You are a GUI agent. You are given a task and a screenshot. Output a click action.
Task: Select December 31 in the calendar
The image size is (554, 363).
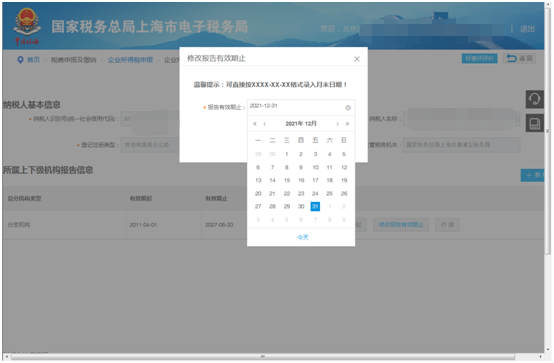point(315,206)
